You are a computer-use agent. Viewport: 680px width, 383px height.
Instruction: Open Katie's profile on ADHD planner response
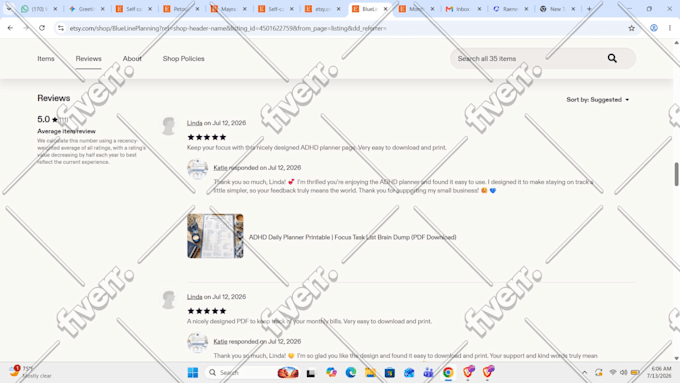click(x=220, y=168)
